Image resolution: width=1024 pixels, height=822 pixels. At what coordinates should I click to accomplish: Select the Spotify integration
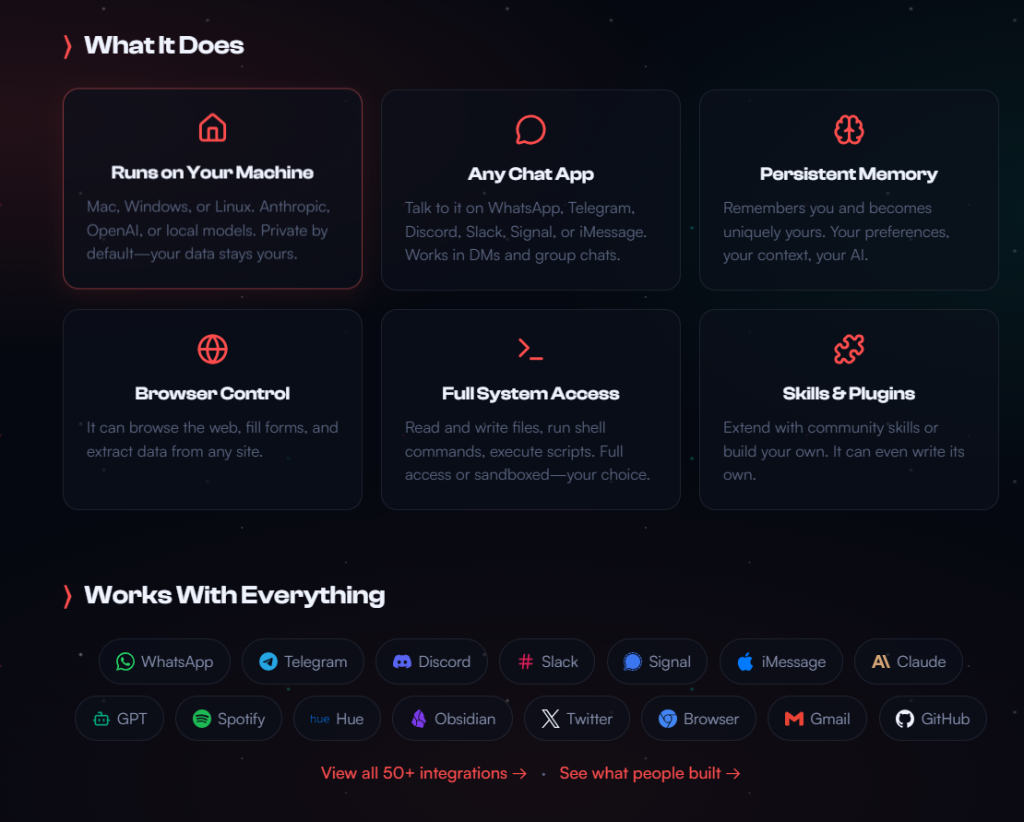[228, 718]
